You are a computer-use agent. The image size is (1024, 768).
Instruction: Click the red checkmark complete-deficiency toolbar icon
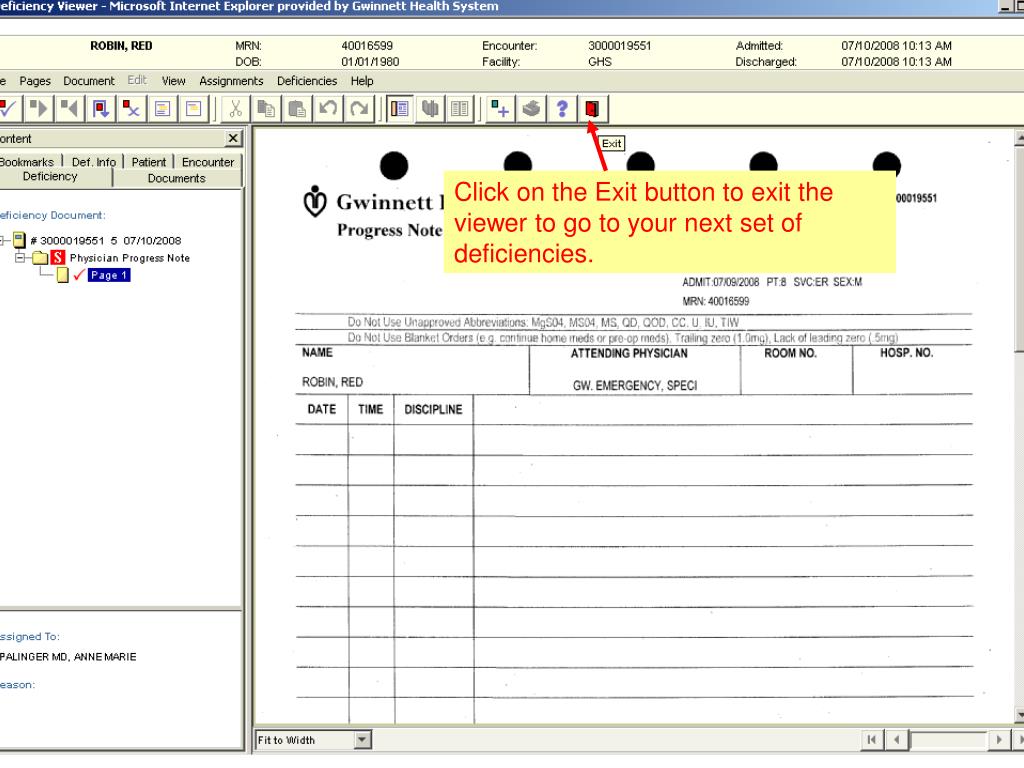9,108
